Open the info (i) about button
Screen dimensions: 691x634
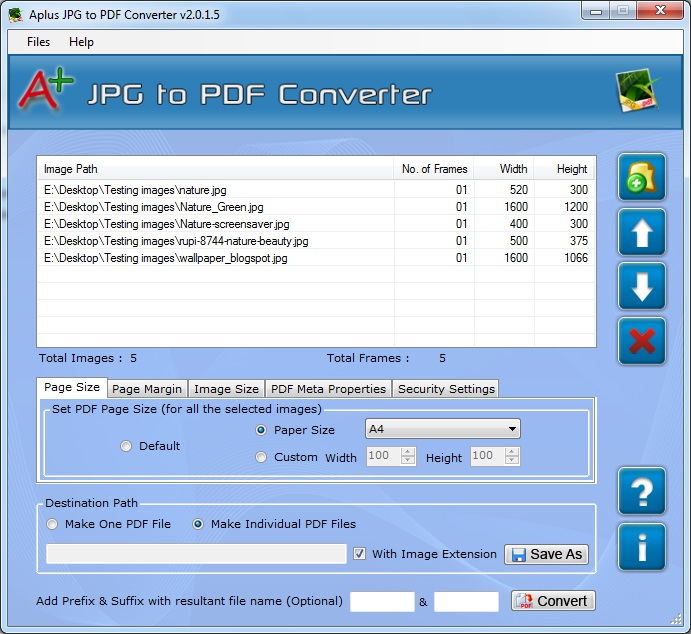[x=642, y=547]
